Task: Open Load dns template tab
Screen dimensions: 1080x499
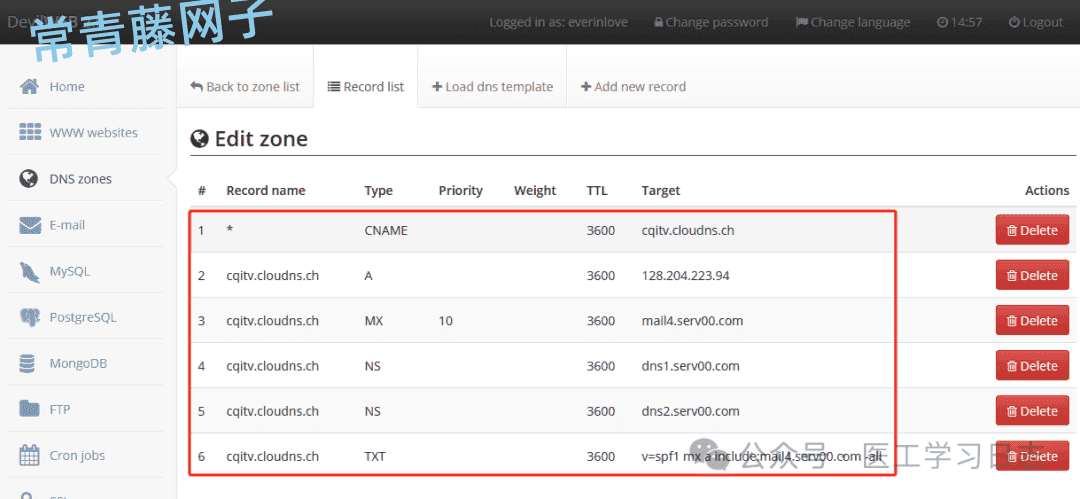Action: click(492, 87)
